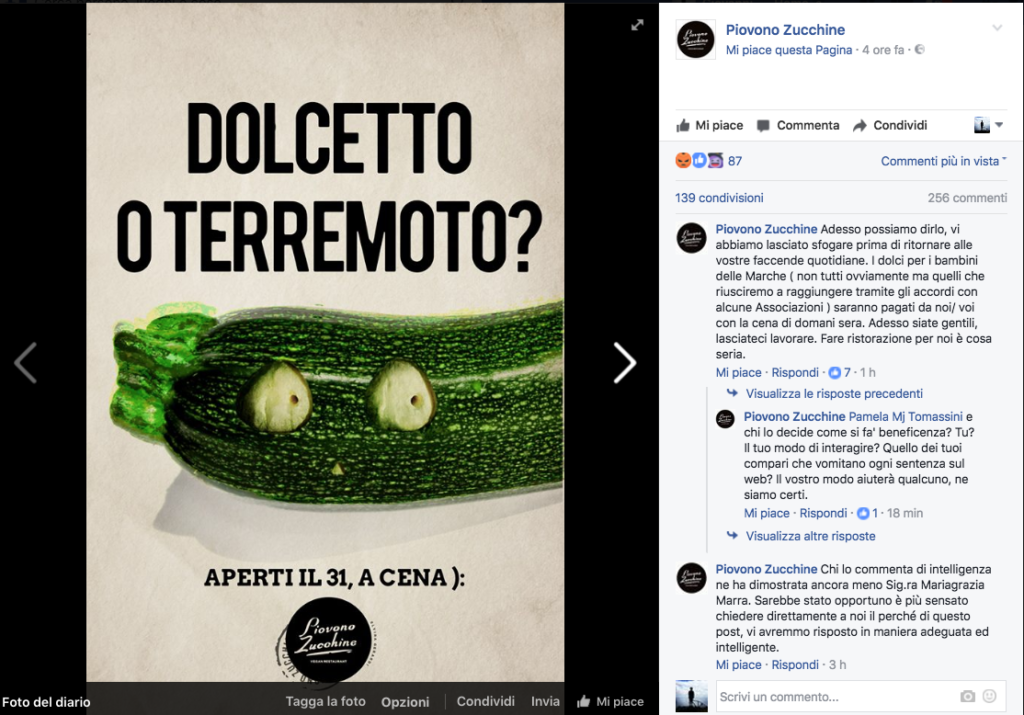Enter fullscreen with the expand arrows icon

tap(637, 25)
